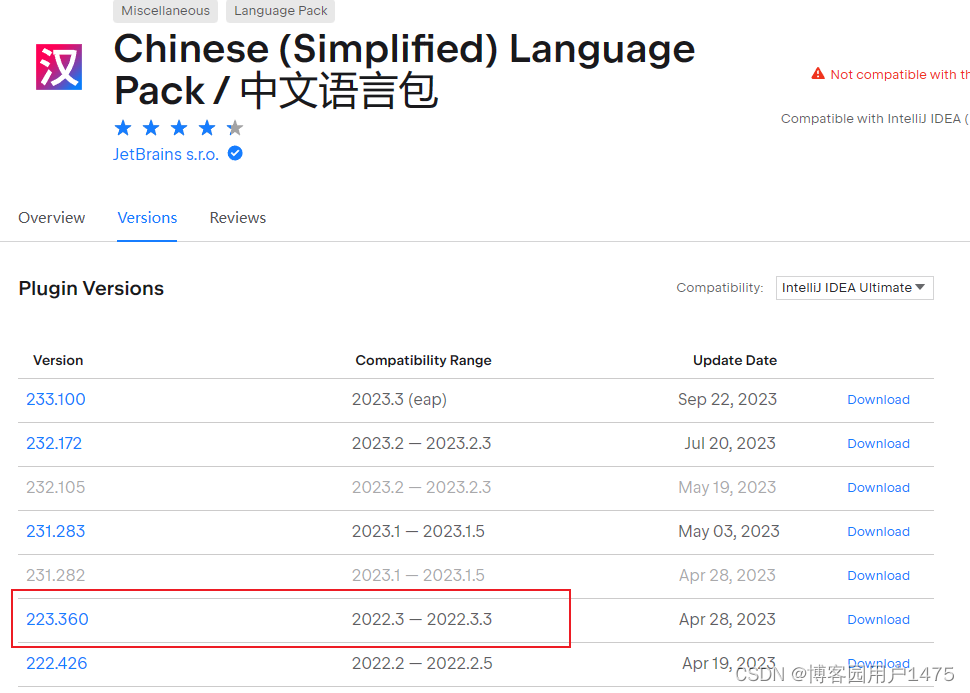Image resolution: width=970 pixels, height=693 pixels.
Task: Click the 'Compatible with IntelliJ IDEA' text
Action: pyautogui.click(x=874, y=118)
